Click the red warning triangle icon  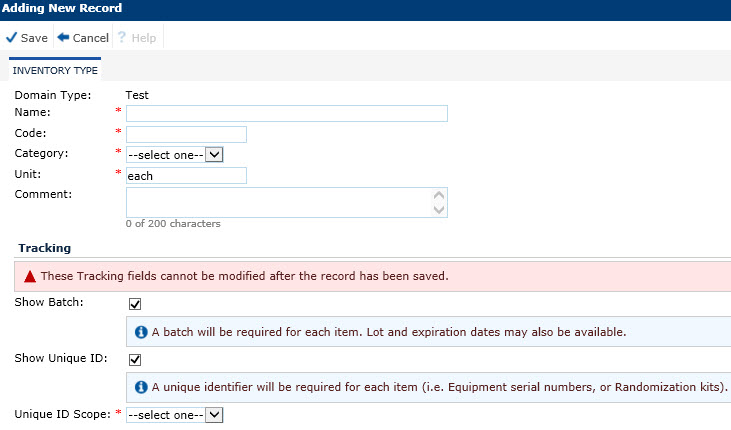(30, 276)
